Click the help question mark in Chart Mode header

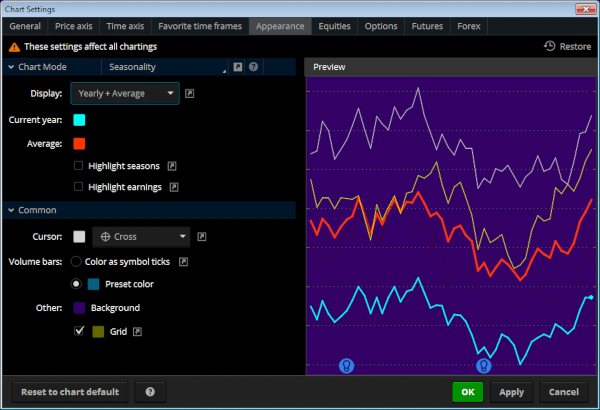pos(254,67)
